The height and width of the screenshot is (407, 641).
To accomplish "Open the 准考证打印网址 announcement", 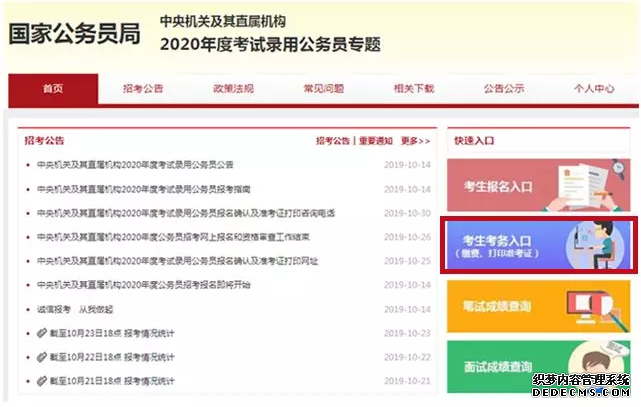I will [x=177, y=261].
